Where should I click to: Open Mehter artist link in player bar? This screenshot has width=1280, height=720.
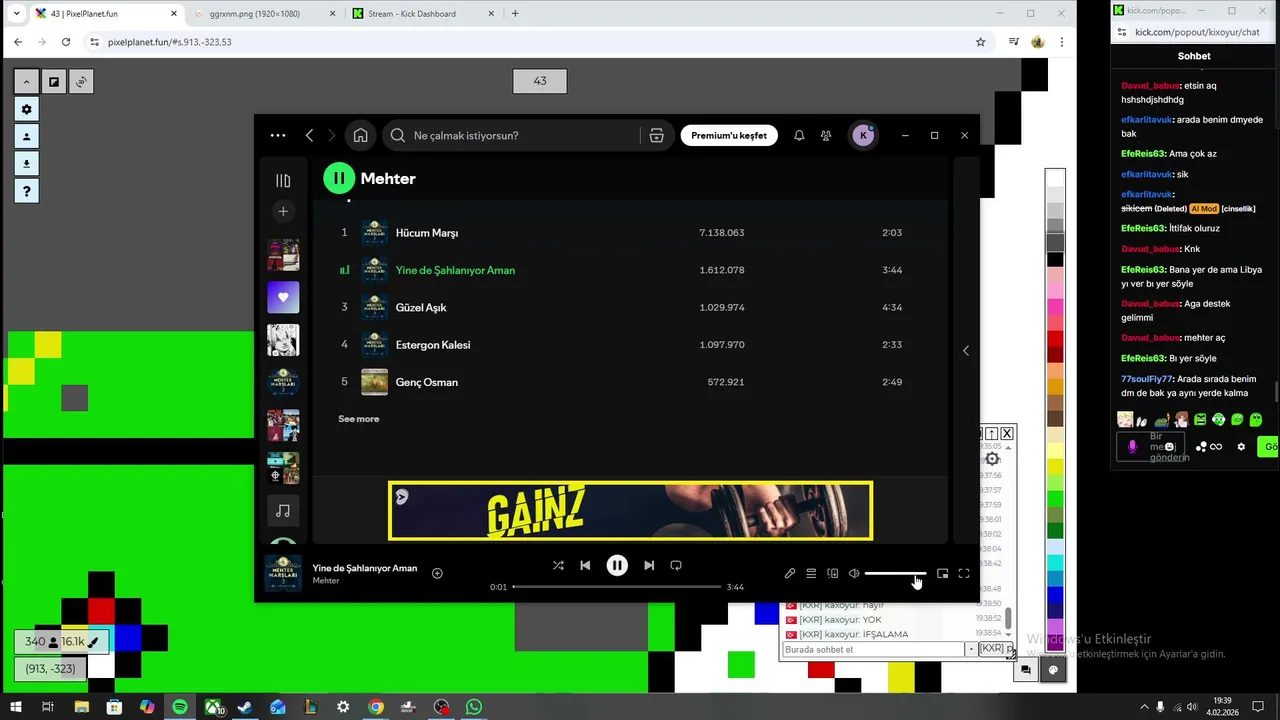[x=326, y=581]
